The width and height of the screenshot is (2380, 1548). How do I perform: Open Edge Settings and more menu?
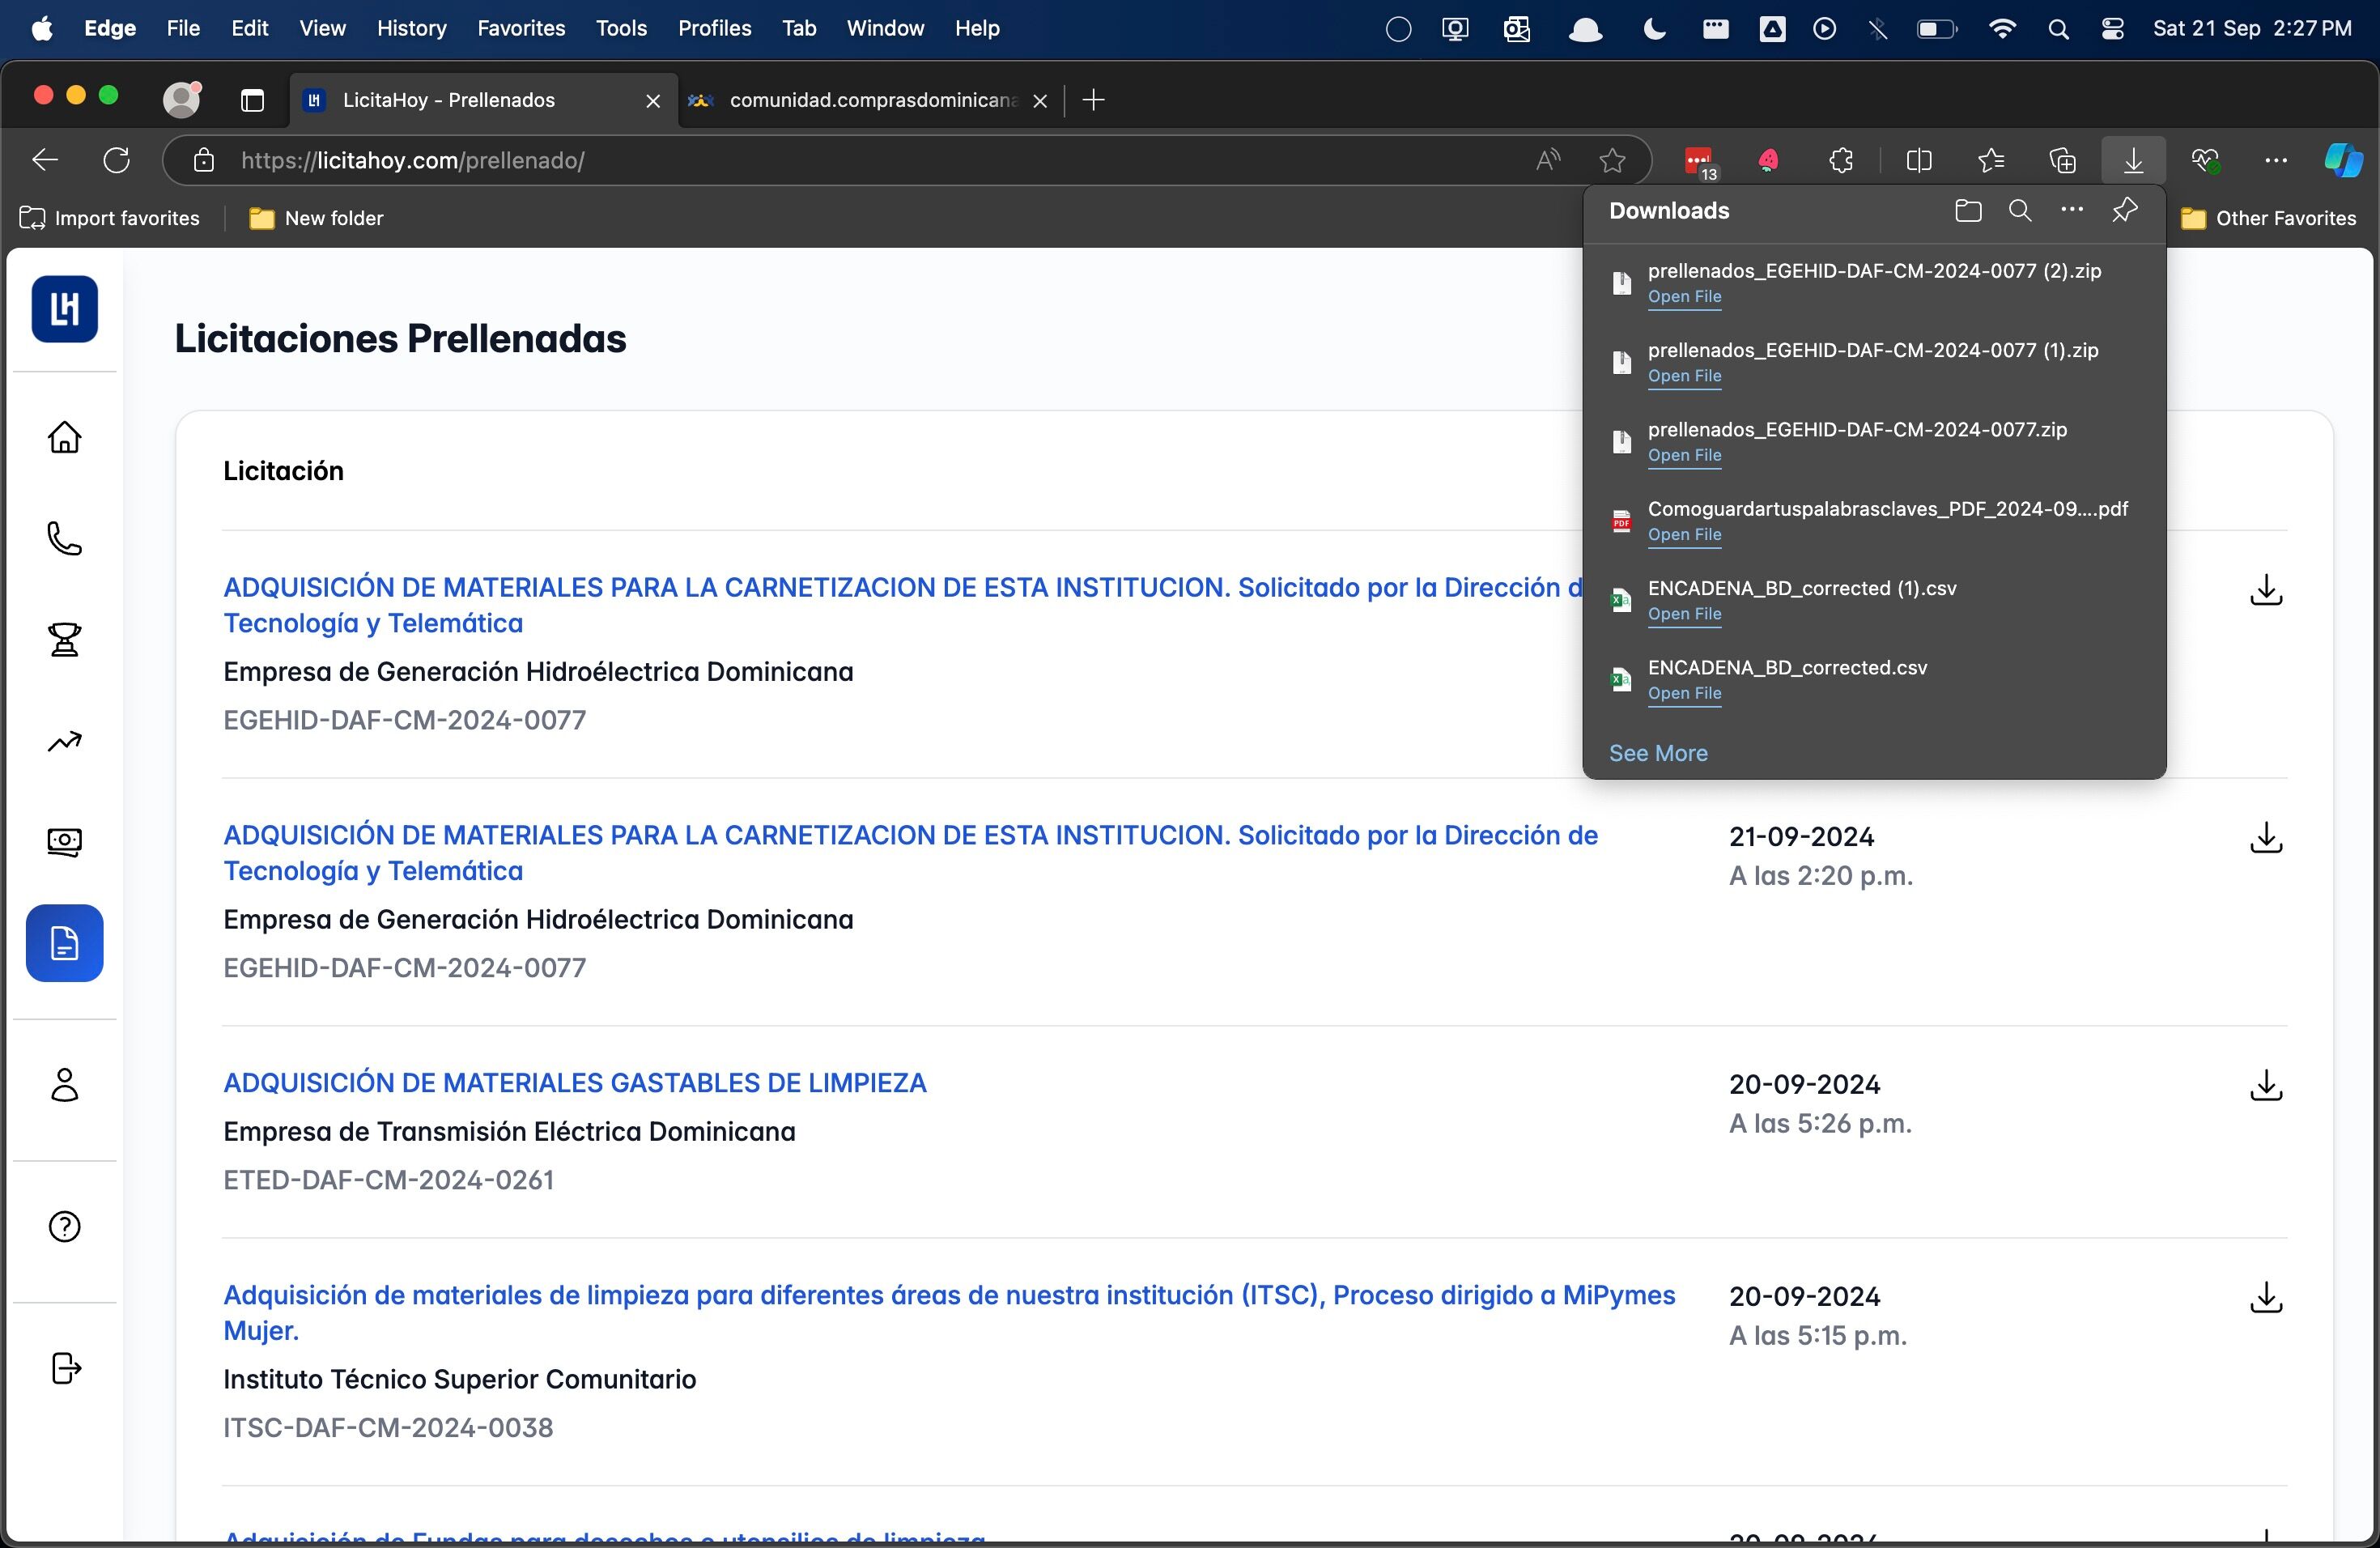pyautogui.click(x=2275, y=161)
